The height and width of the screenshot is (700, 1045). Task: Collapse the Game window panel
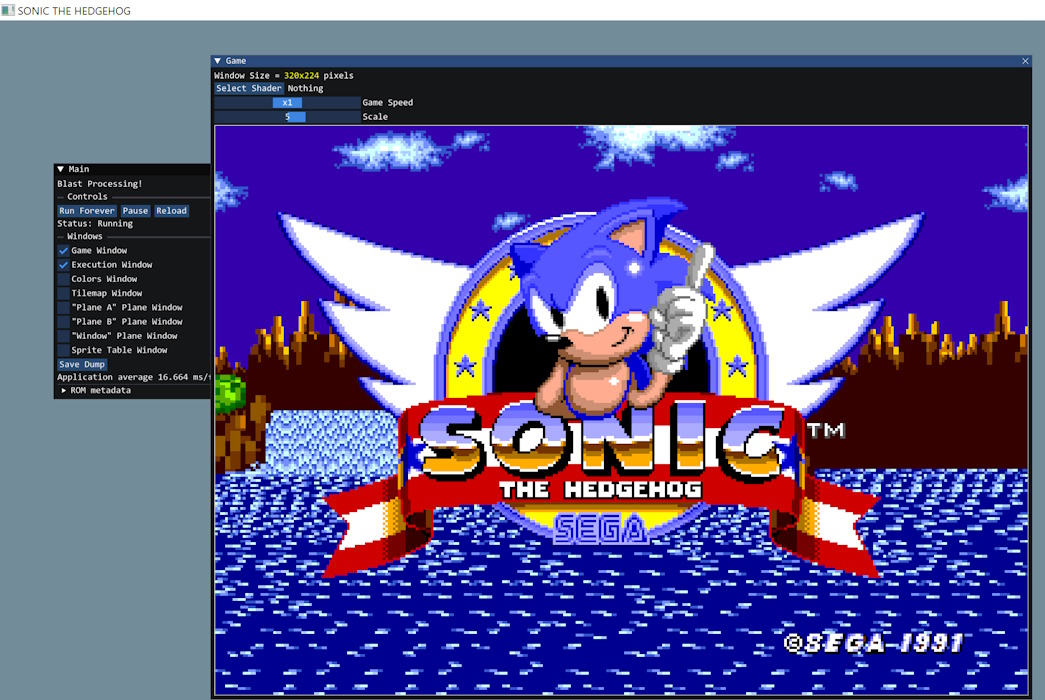218,60
